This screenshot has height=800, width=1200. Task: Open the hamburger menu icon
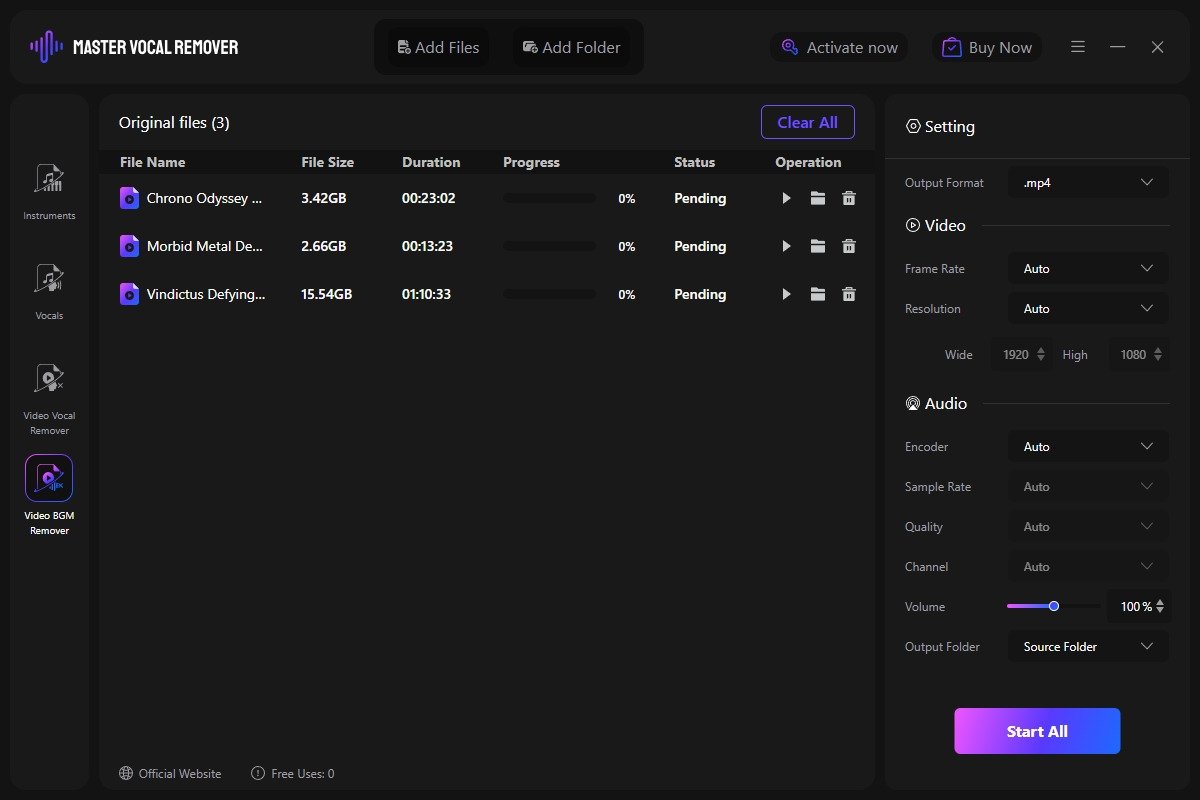1078,47
